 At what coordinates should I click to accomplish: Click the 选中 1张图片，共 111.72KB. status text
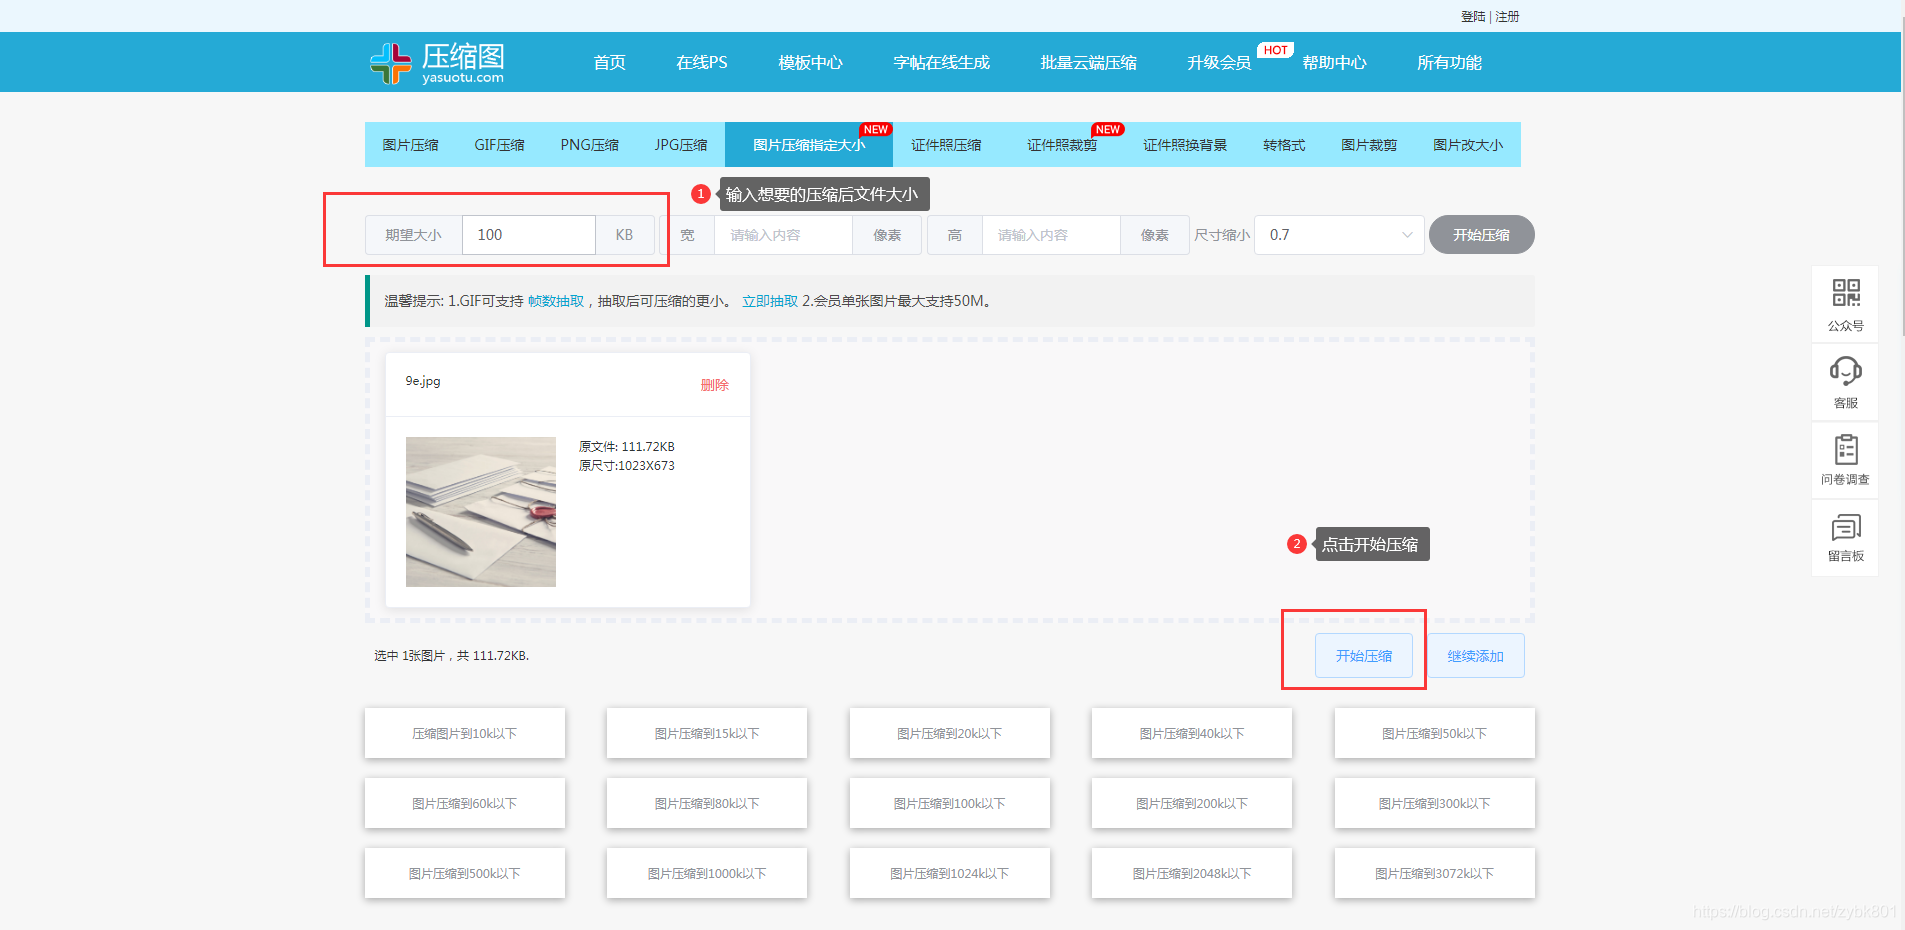point(452,656)
